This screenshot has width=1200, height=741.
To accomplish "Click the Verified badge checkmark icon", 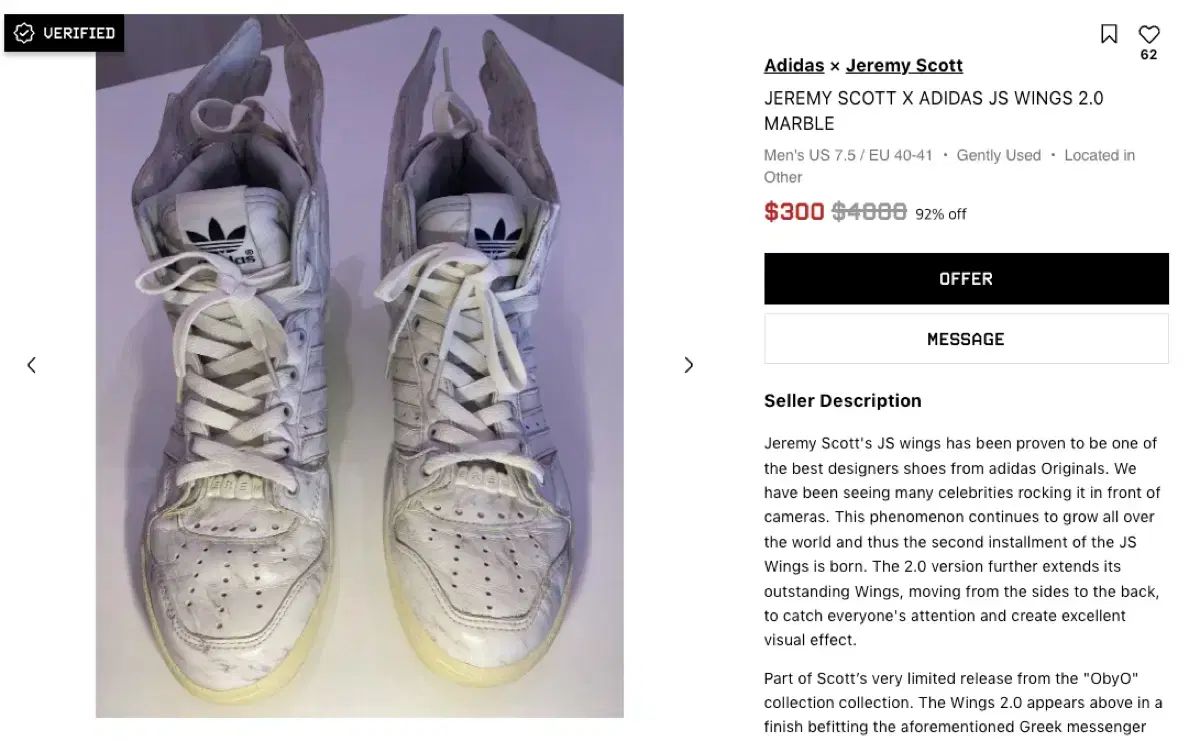I will 25,33.
